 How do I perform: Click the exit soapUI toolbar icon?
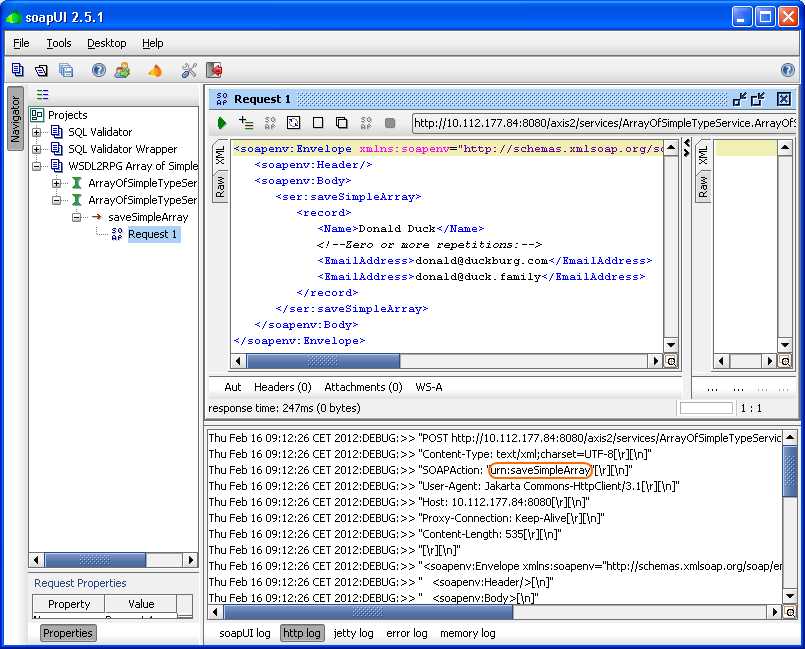(214, 70)
